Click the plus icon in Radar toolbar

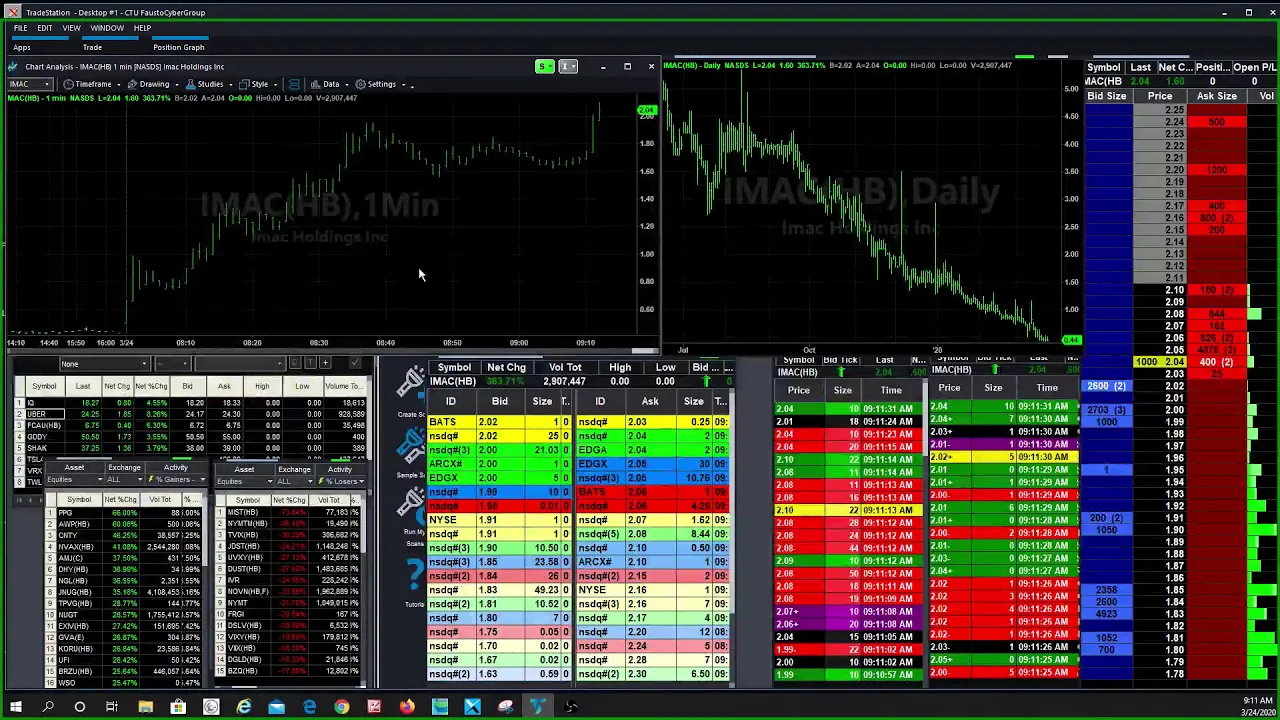[x=325, y=363]
